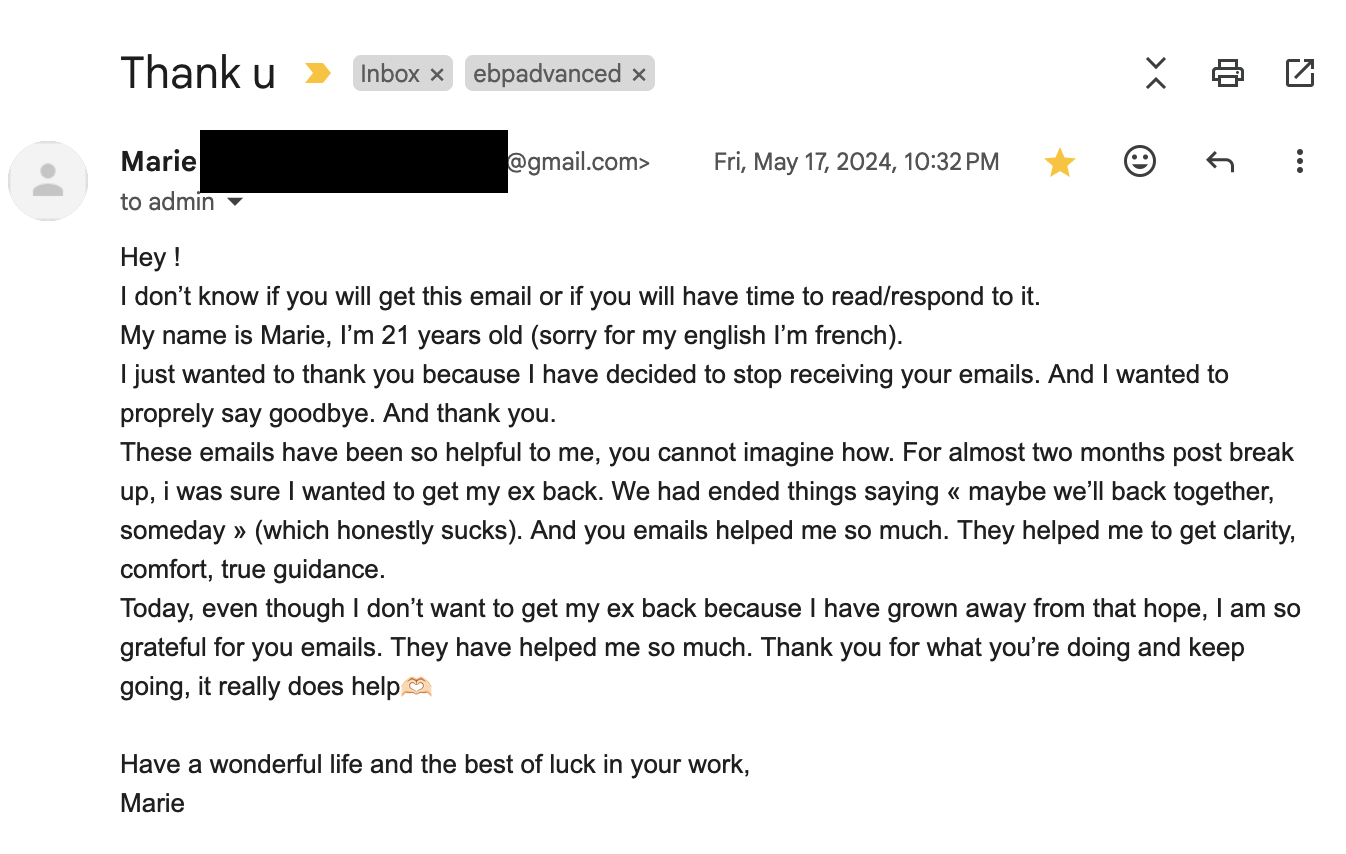Expand recipient details beside 'to admin'
1346x854 pixels.
[235, 202]
